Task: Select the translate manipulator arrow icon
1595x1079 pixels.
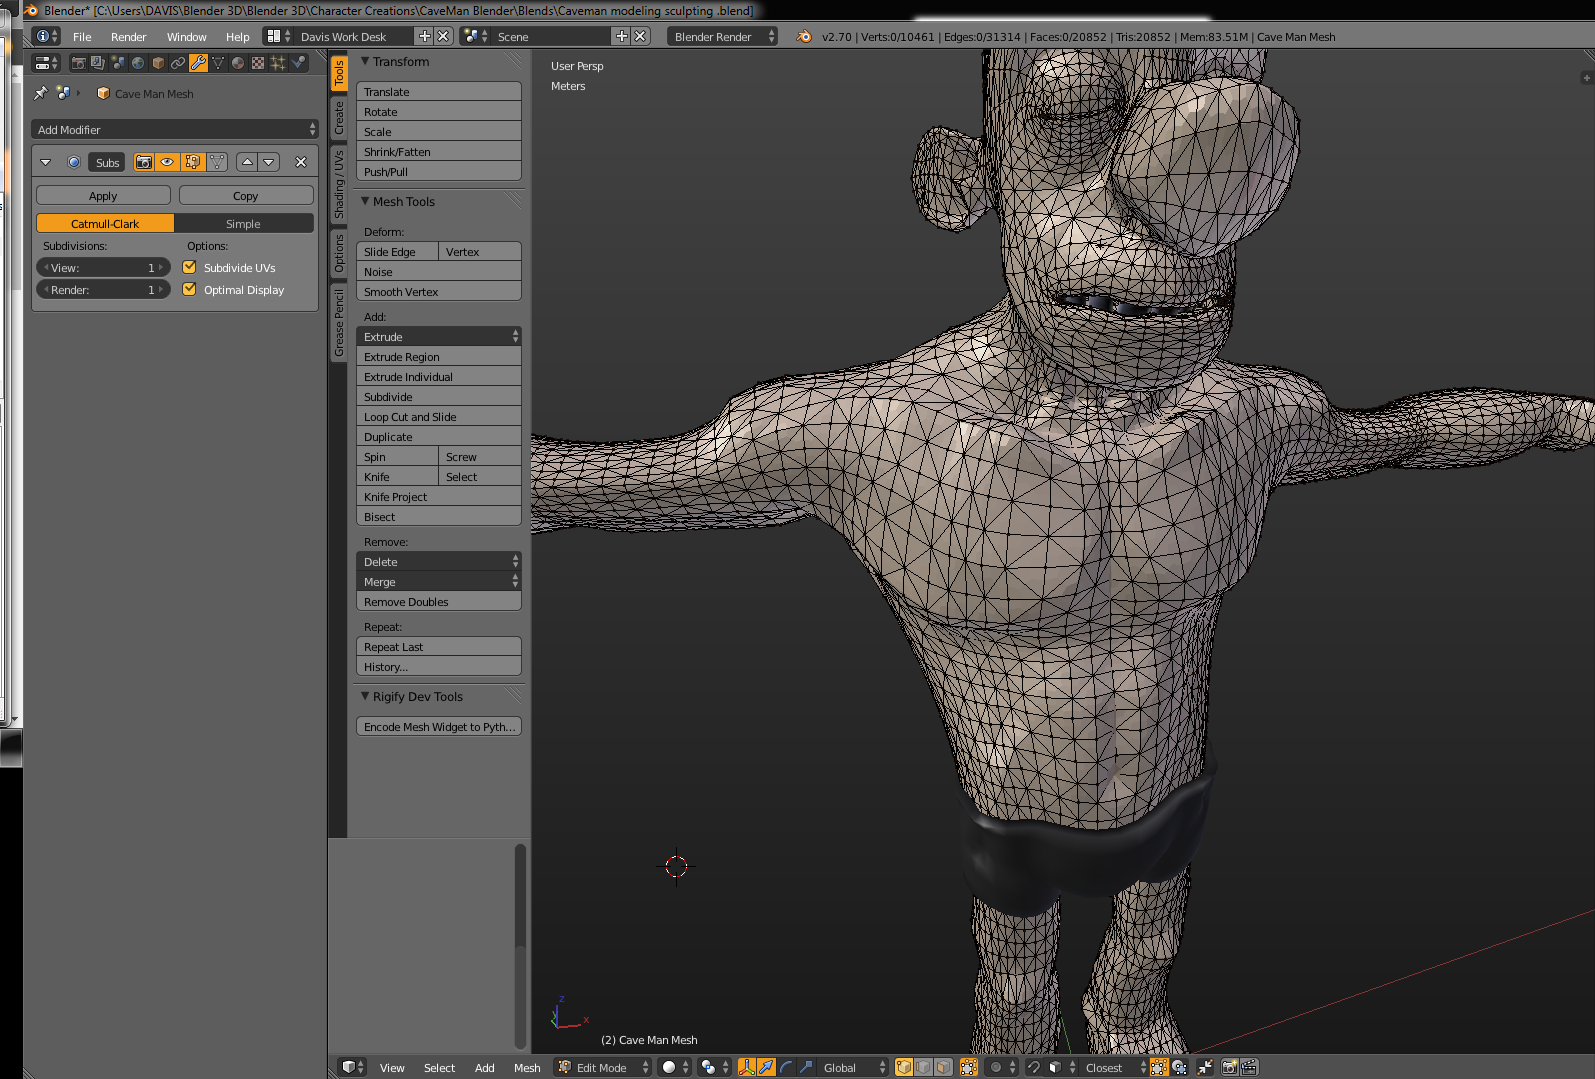Action: coord(766,1067)
